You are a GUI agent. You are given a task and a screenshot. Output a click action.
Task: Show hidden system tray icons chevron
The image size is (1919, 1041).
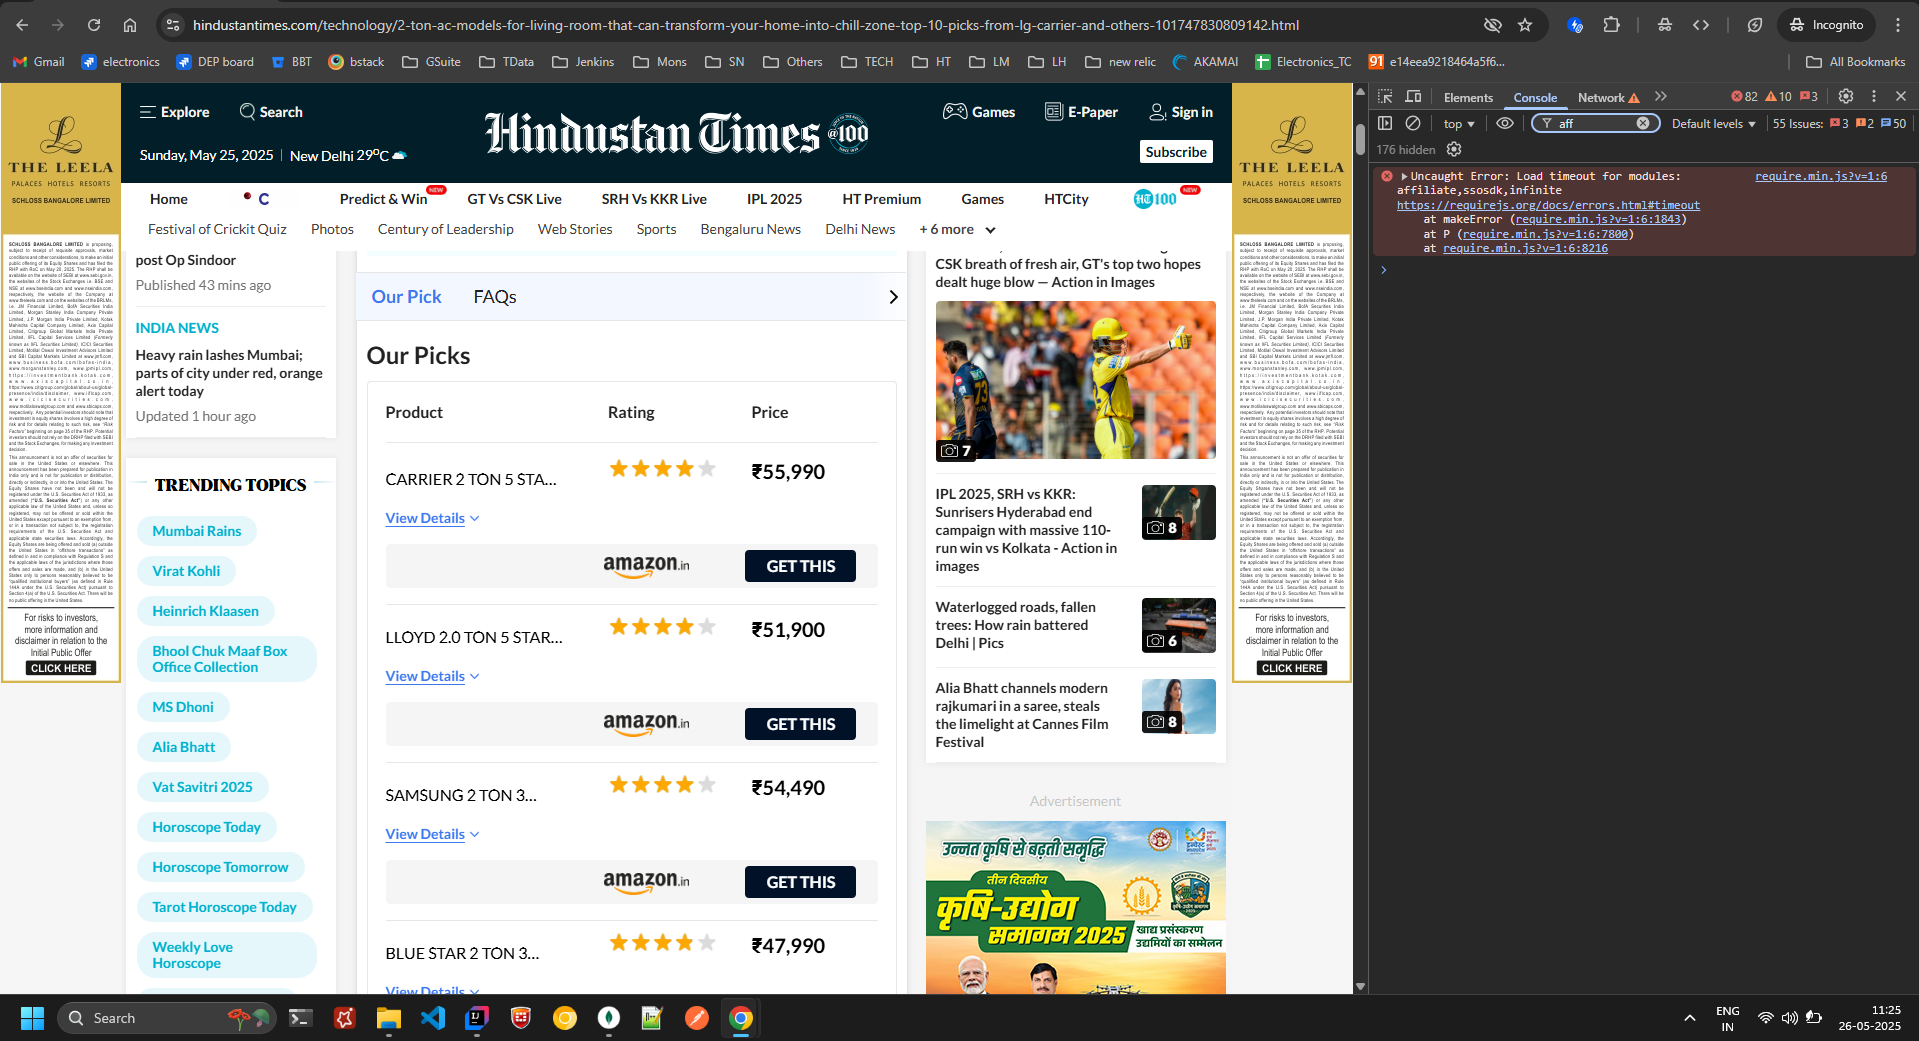1690,1018
